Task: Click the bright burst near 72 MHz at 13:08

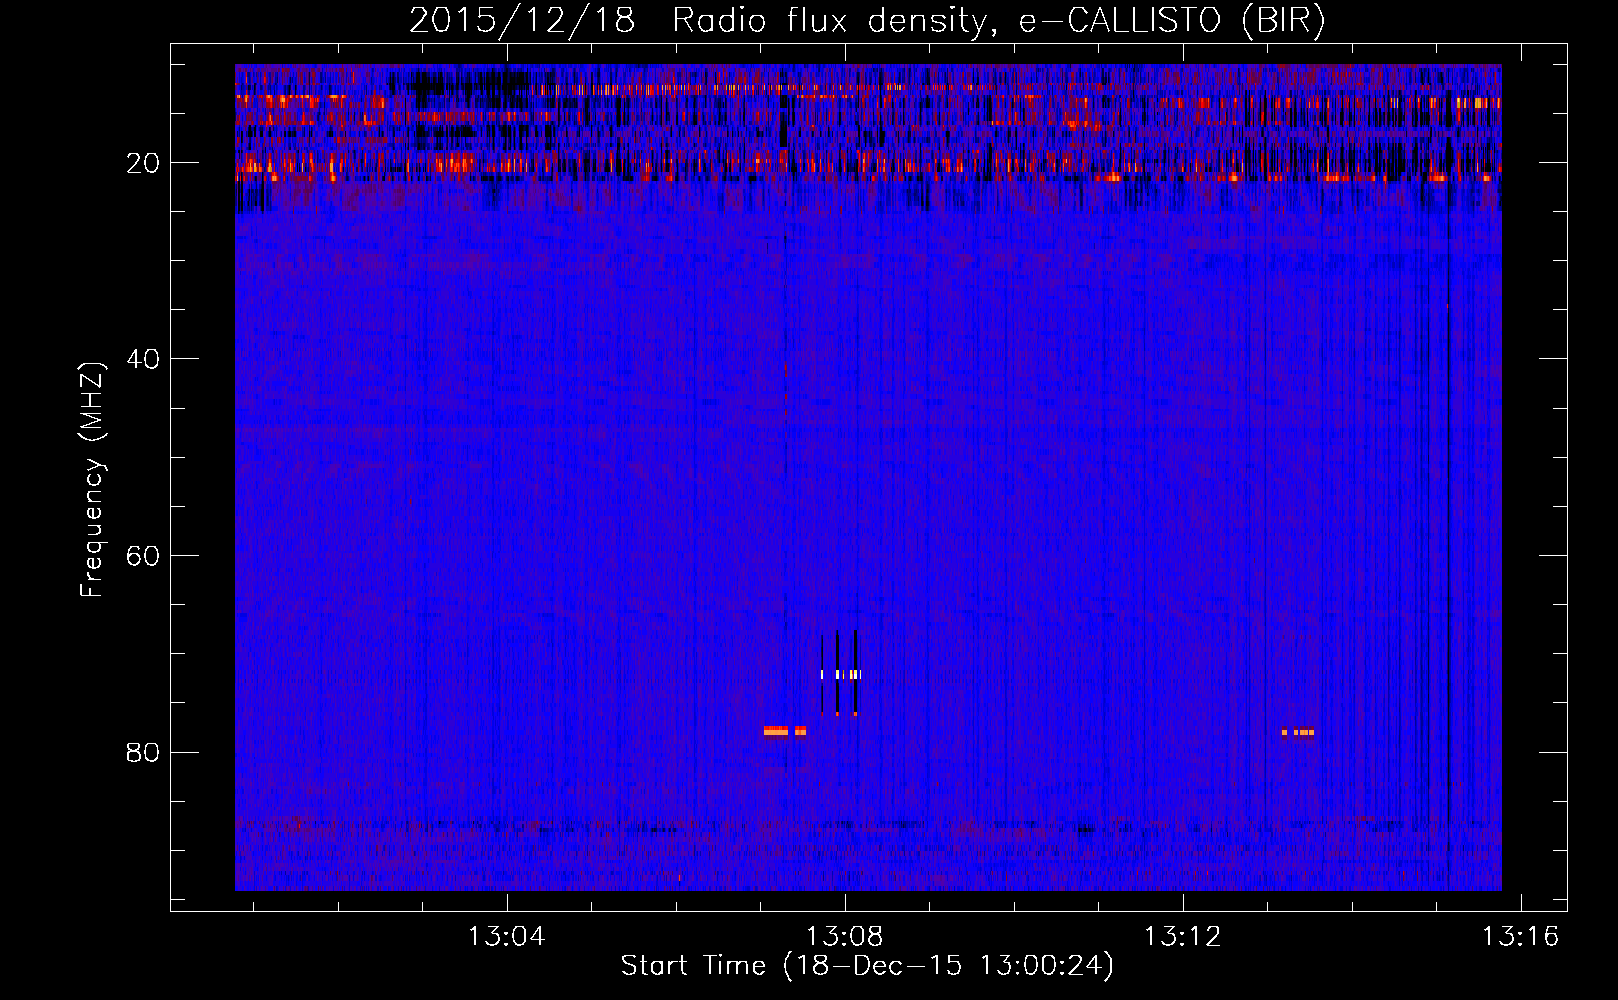Action: 840,674
